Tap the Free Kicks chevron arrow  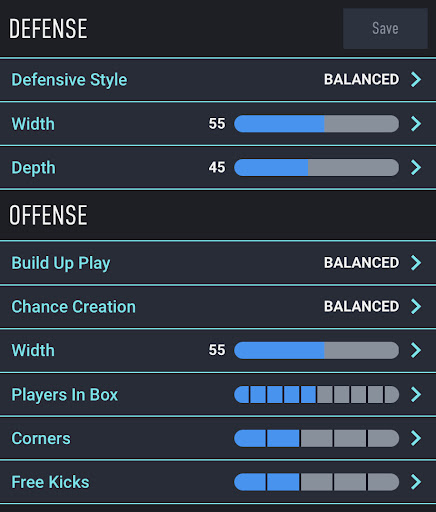point(416,482)
